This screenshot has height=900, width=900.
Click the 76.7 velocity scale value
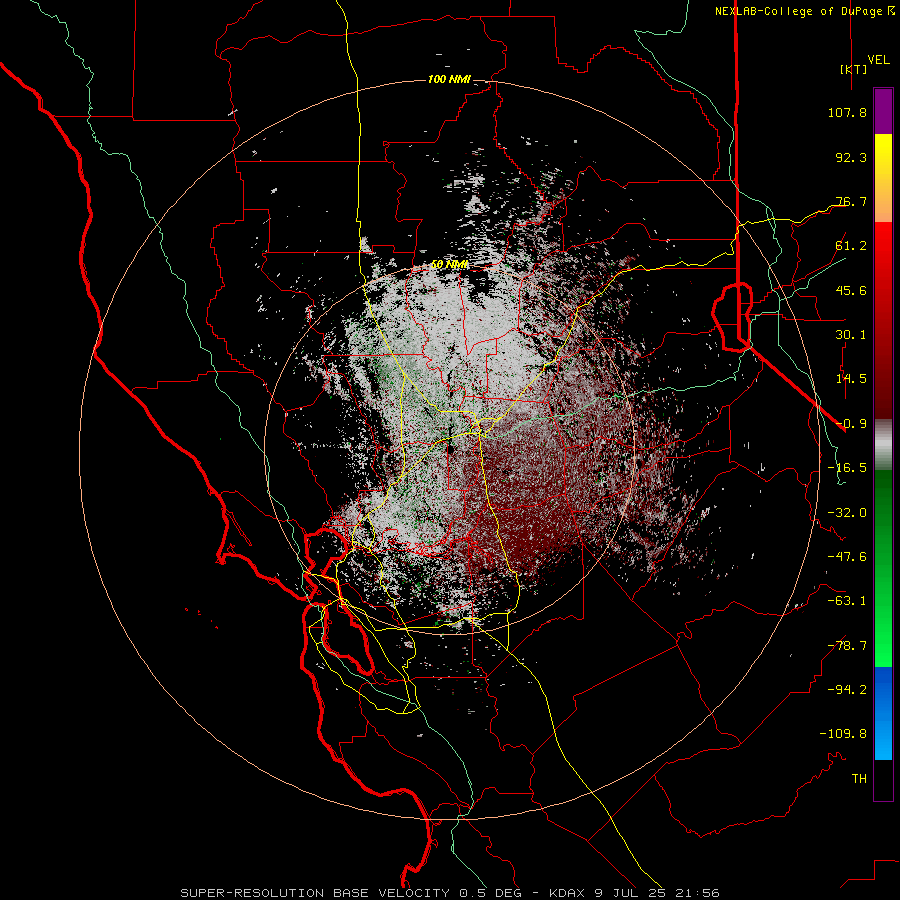click(851, 201)
